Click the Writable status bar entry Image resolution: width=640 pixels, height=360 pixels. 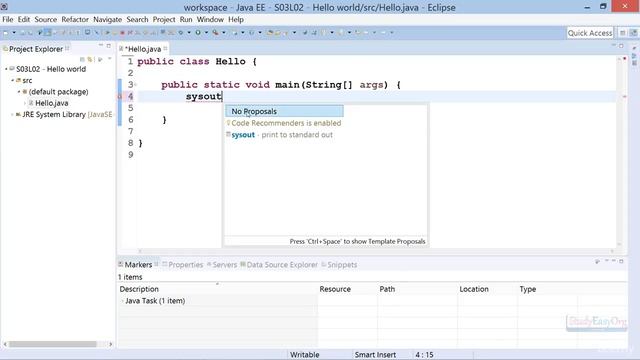pos(304,355)
